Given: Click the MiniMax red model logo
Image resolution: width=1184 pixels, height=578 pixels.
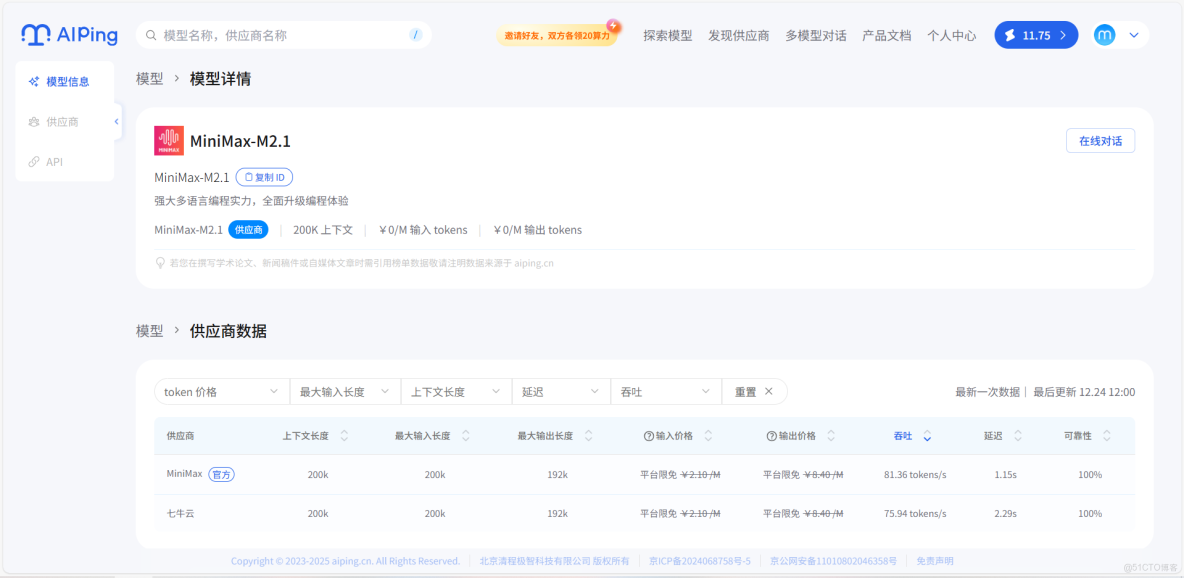Looking at the screenshot, I should [169, 140].
